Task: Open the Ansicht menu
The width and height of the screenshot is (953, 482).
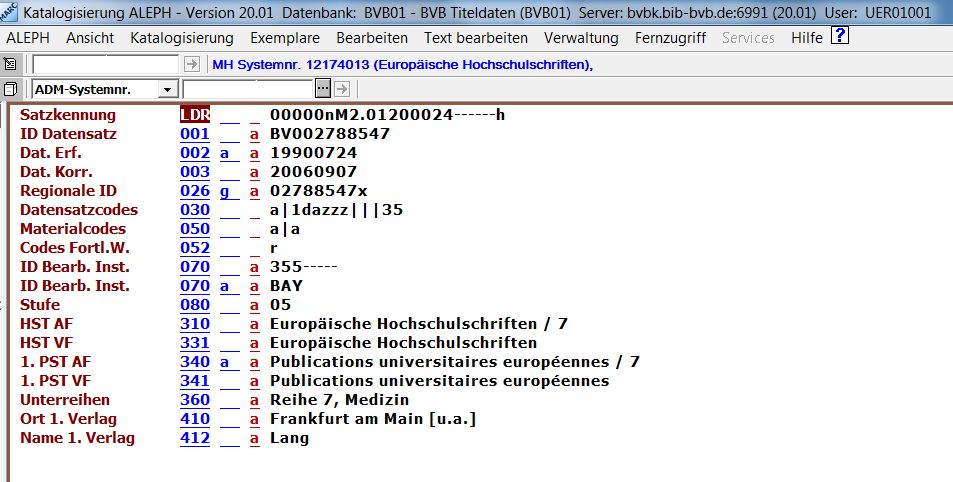Action: (90, 38)
